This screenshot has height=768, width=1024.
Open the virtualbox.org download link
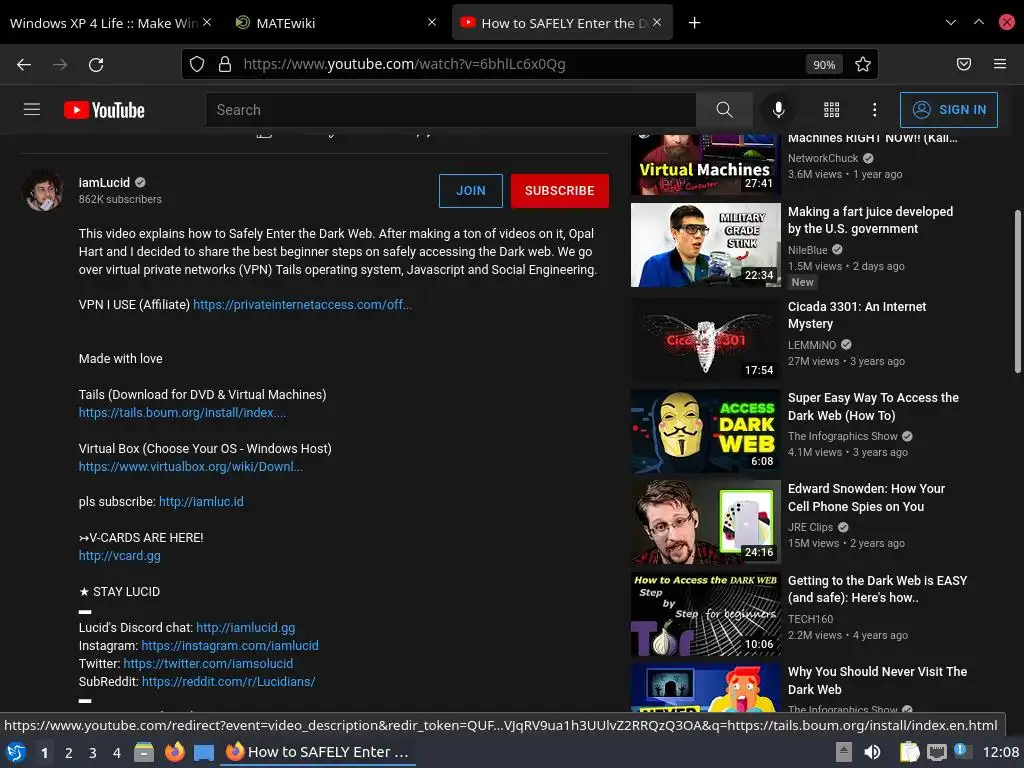pyautogui.click(x=191, y=467)
